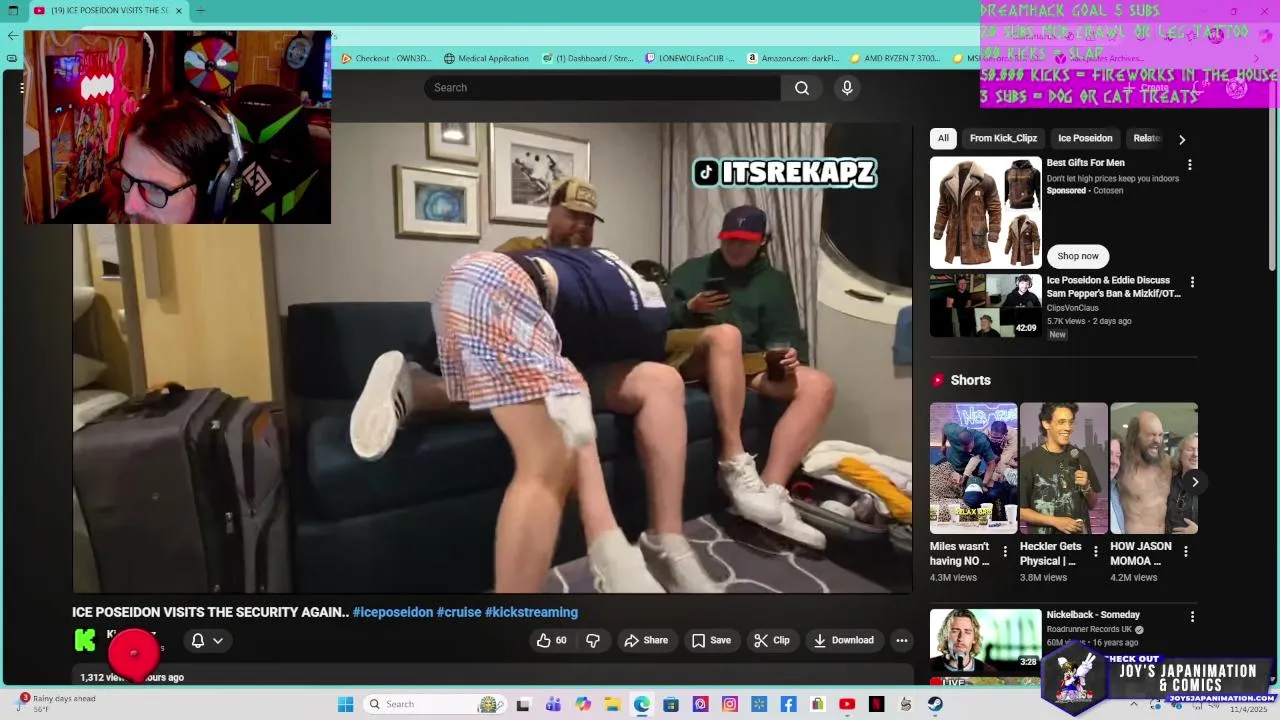Image resolution: width=1280 pixels, height=720 pixels.
Task: Open a new browser tab
Action: [200, 10]
